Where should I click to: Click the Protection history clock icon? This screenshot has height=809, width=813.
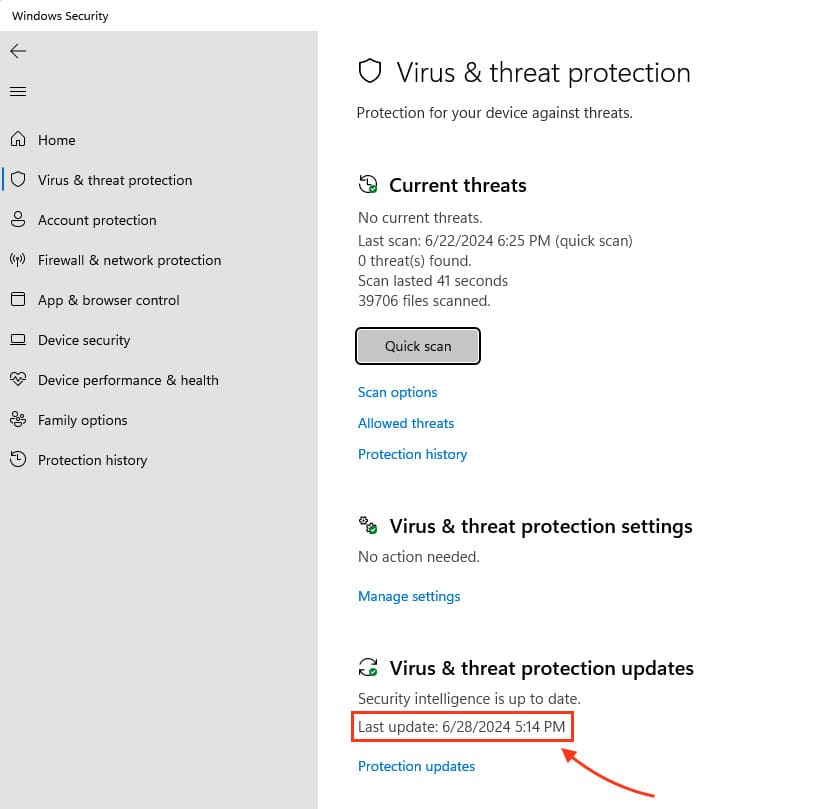(18, 460)
